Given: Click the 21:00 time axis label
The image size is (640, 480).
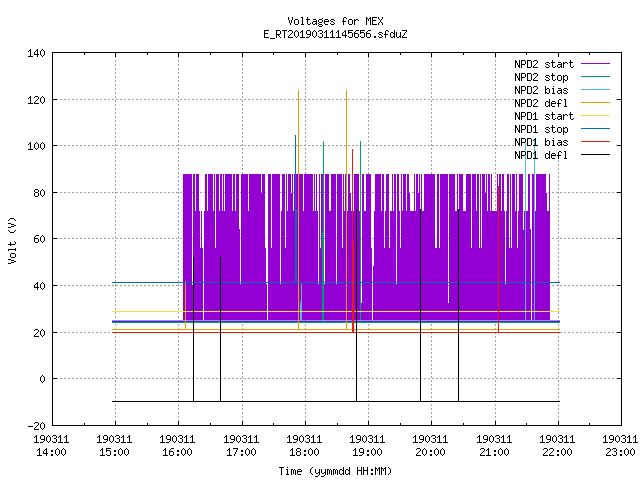Looking at the screenshot, I should coord(494,452).
